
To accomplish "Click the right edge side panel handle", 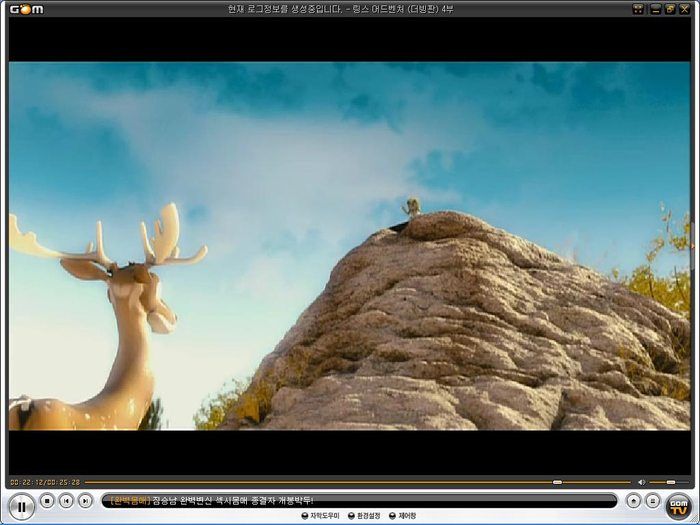I will tap(692, 246).
